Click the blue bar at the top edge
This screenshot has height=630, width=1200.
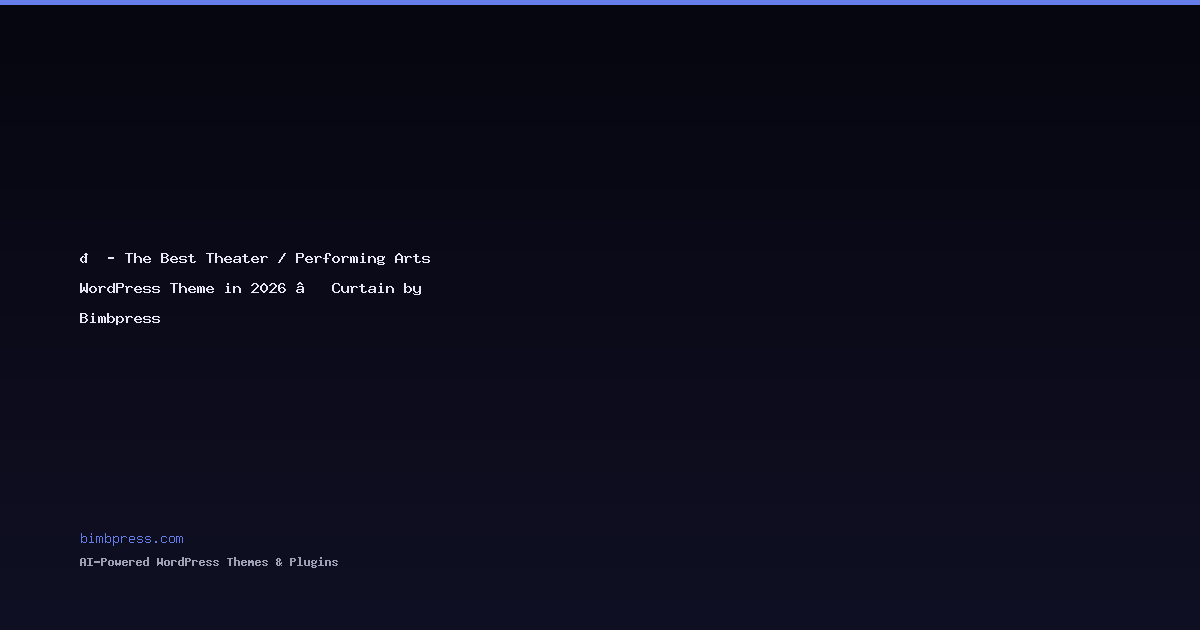pyautogui.click(x=600, y=2)
